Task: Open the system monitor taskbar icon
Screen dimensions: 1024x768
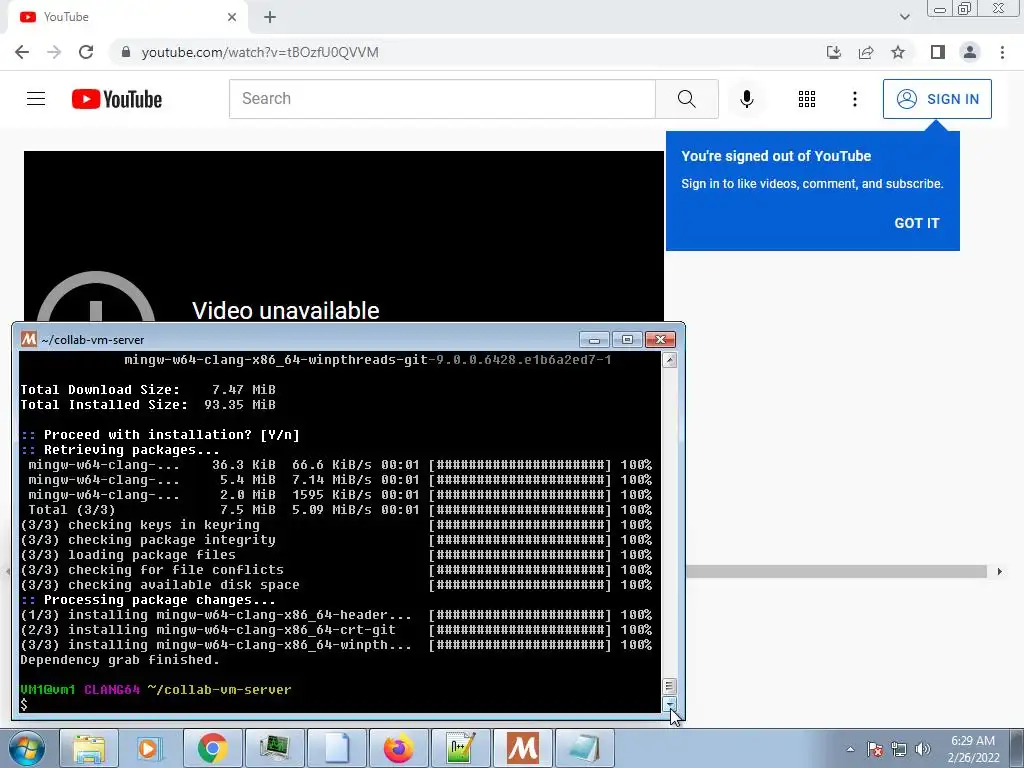Action: (x=275, y=748)
